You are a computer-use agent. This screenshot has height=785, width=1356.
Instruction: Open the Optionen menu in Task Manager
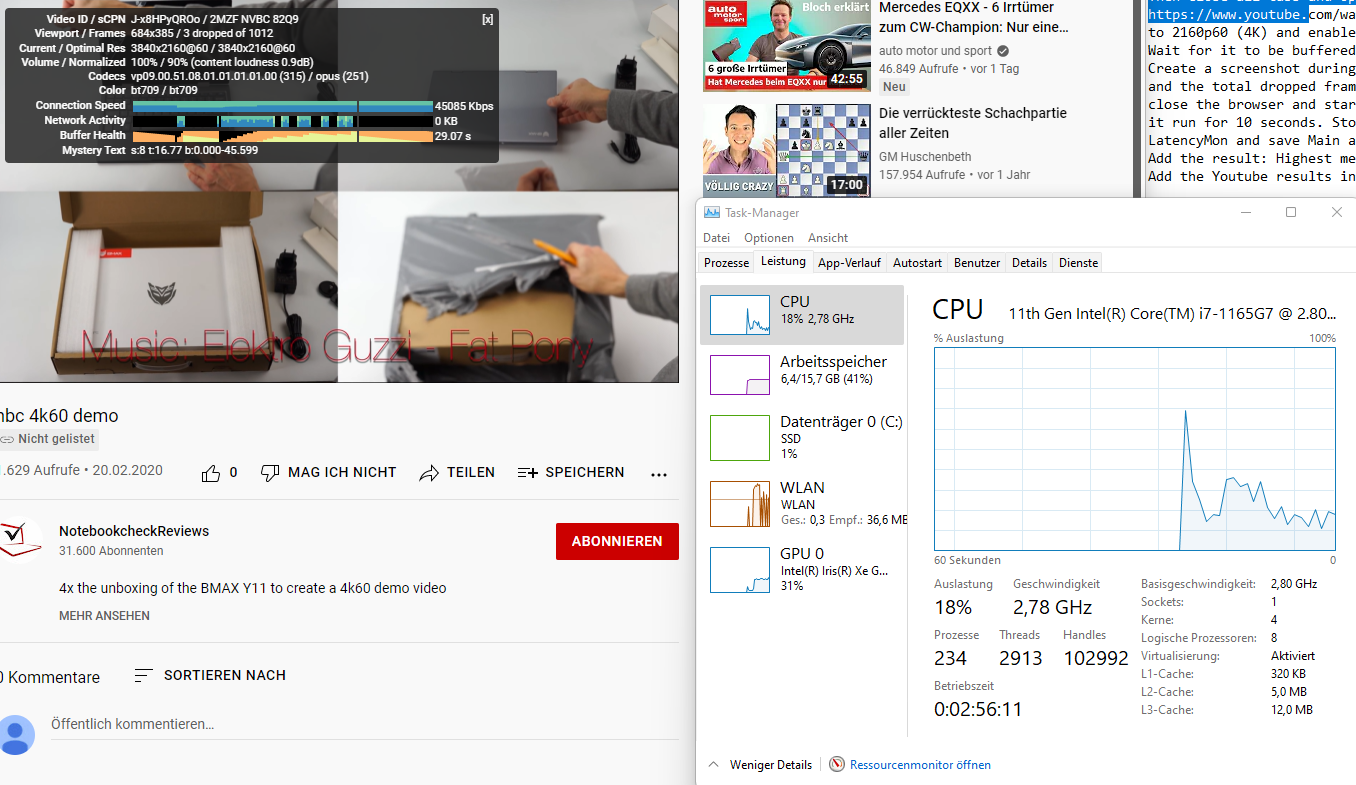point(769,238)
